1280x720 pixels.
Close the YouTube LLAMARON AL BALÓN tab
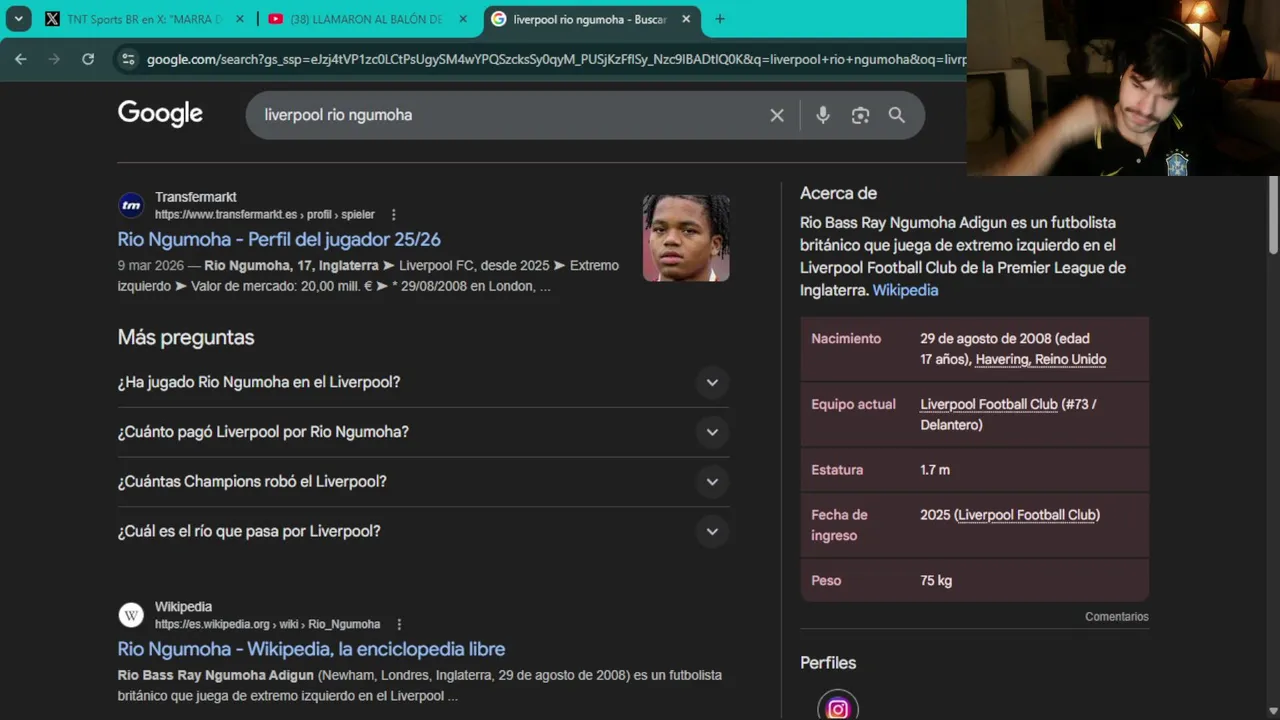coord(463,19)
